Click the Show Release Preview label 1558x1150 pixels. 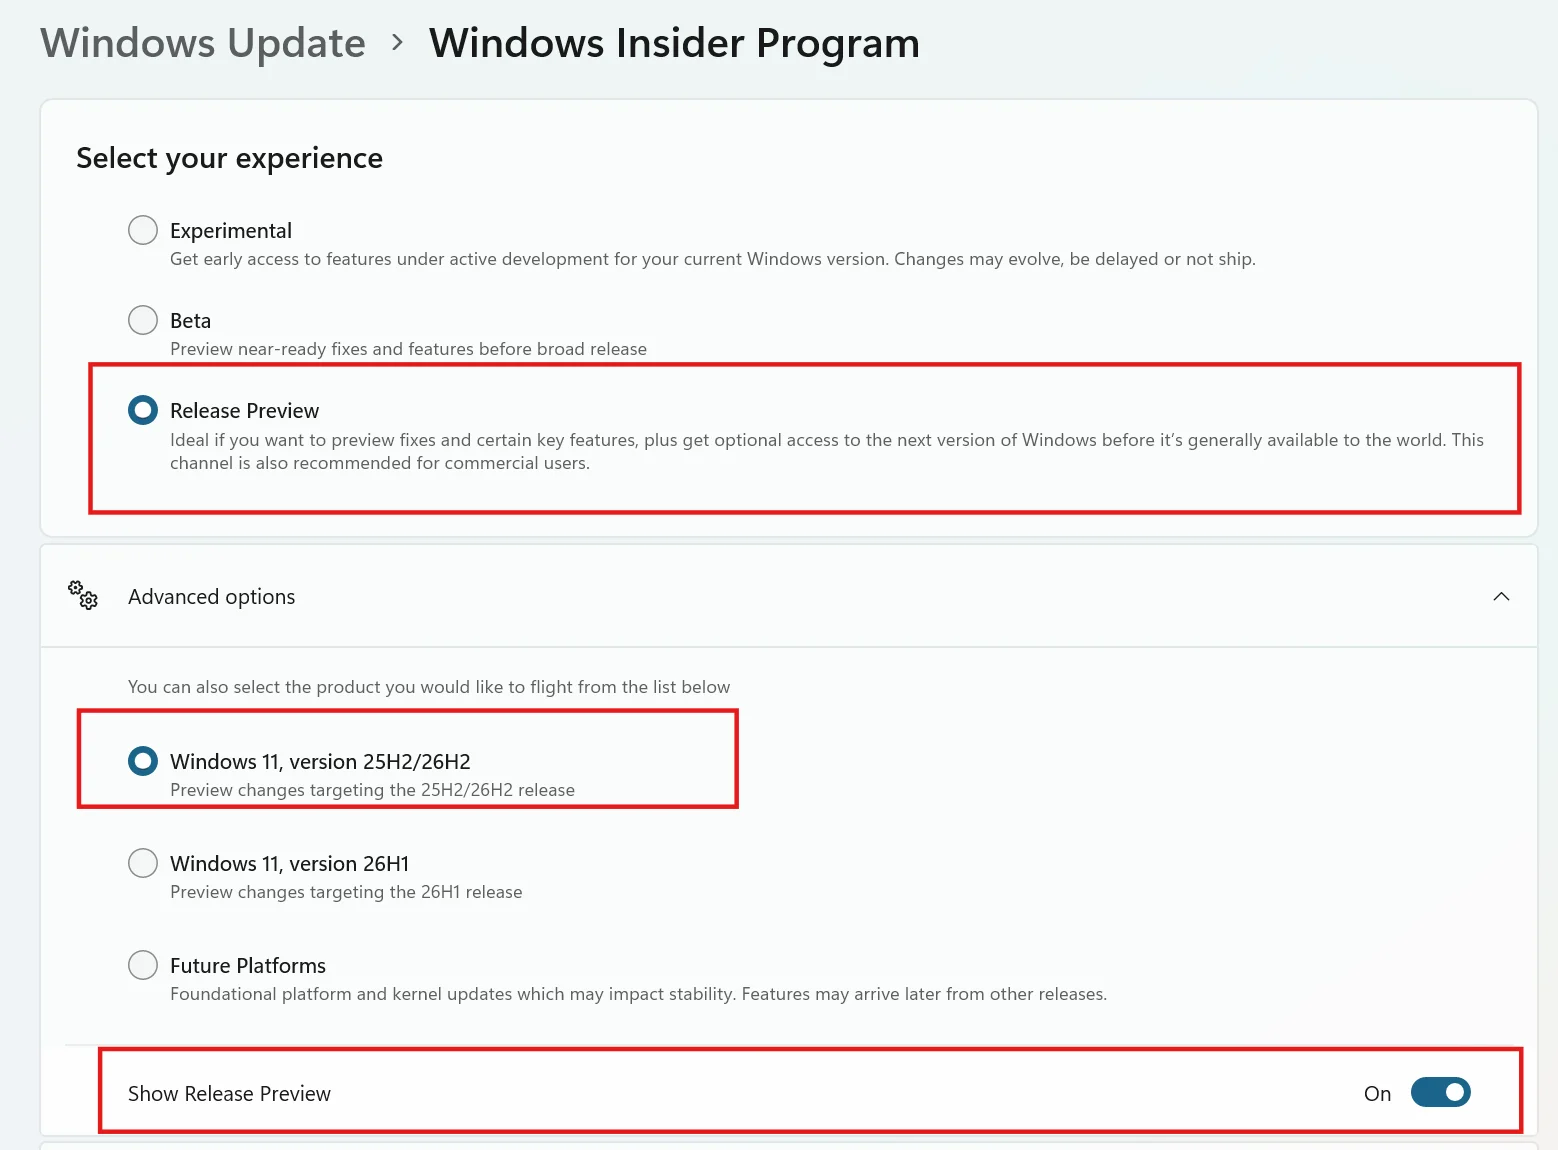[x=229, y=1094]
